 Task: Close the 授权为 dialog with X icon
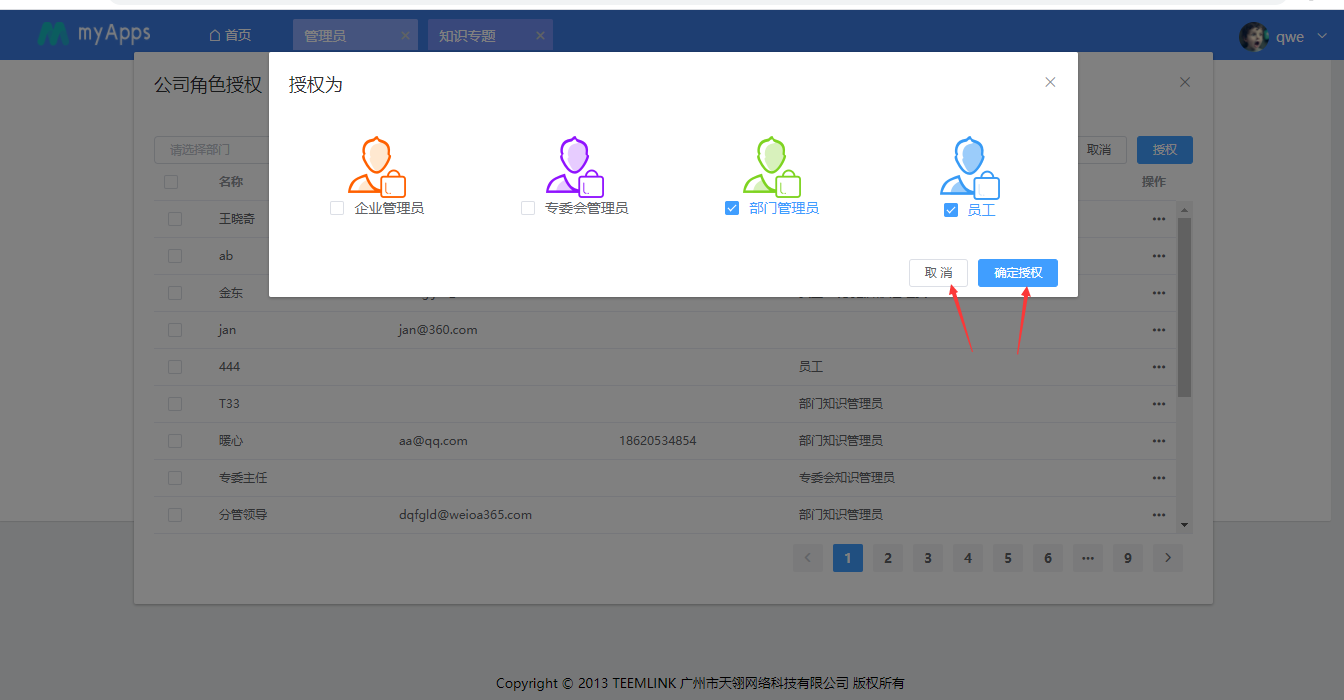[1050, 82]
